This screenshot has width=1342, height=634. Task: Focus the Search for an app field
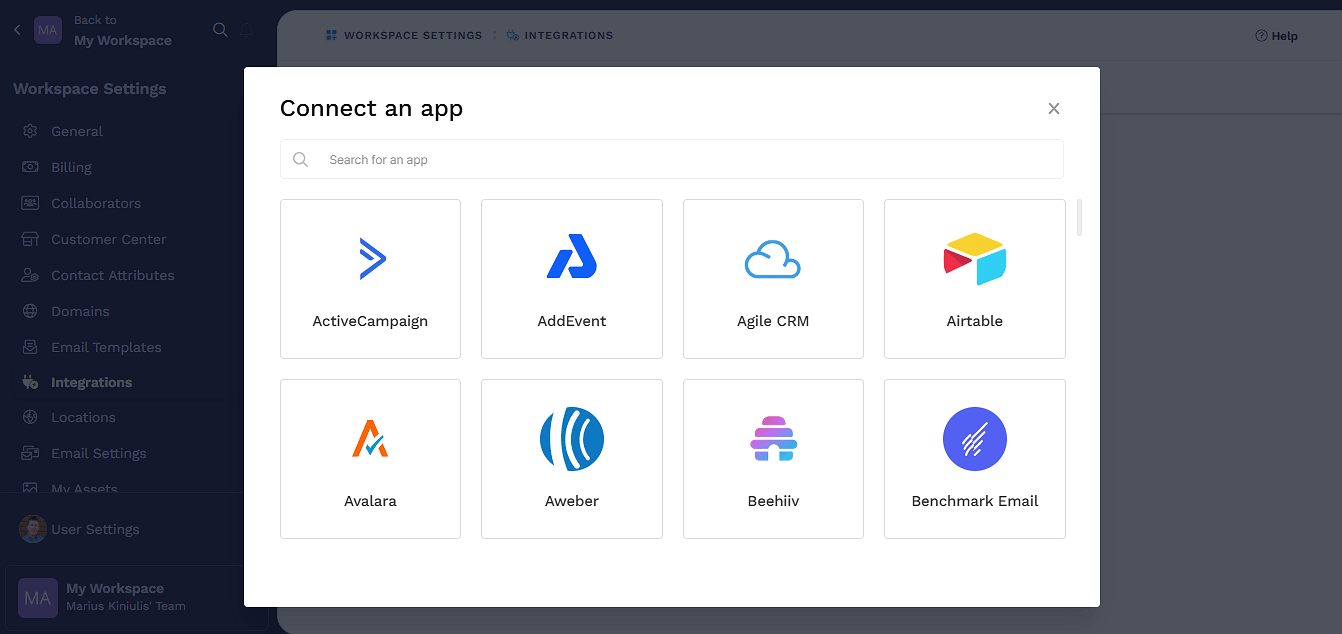[672, 159]
